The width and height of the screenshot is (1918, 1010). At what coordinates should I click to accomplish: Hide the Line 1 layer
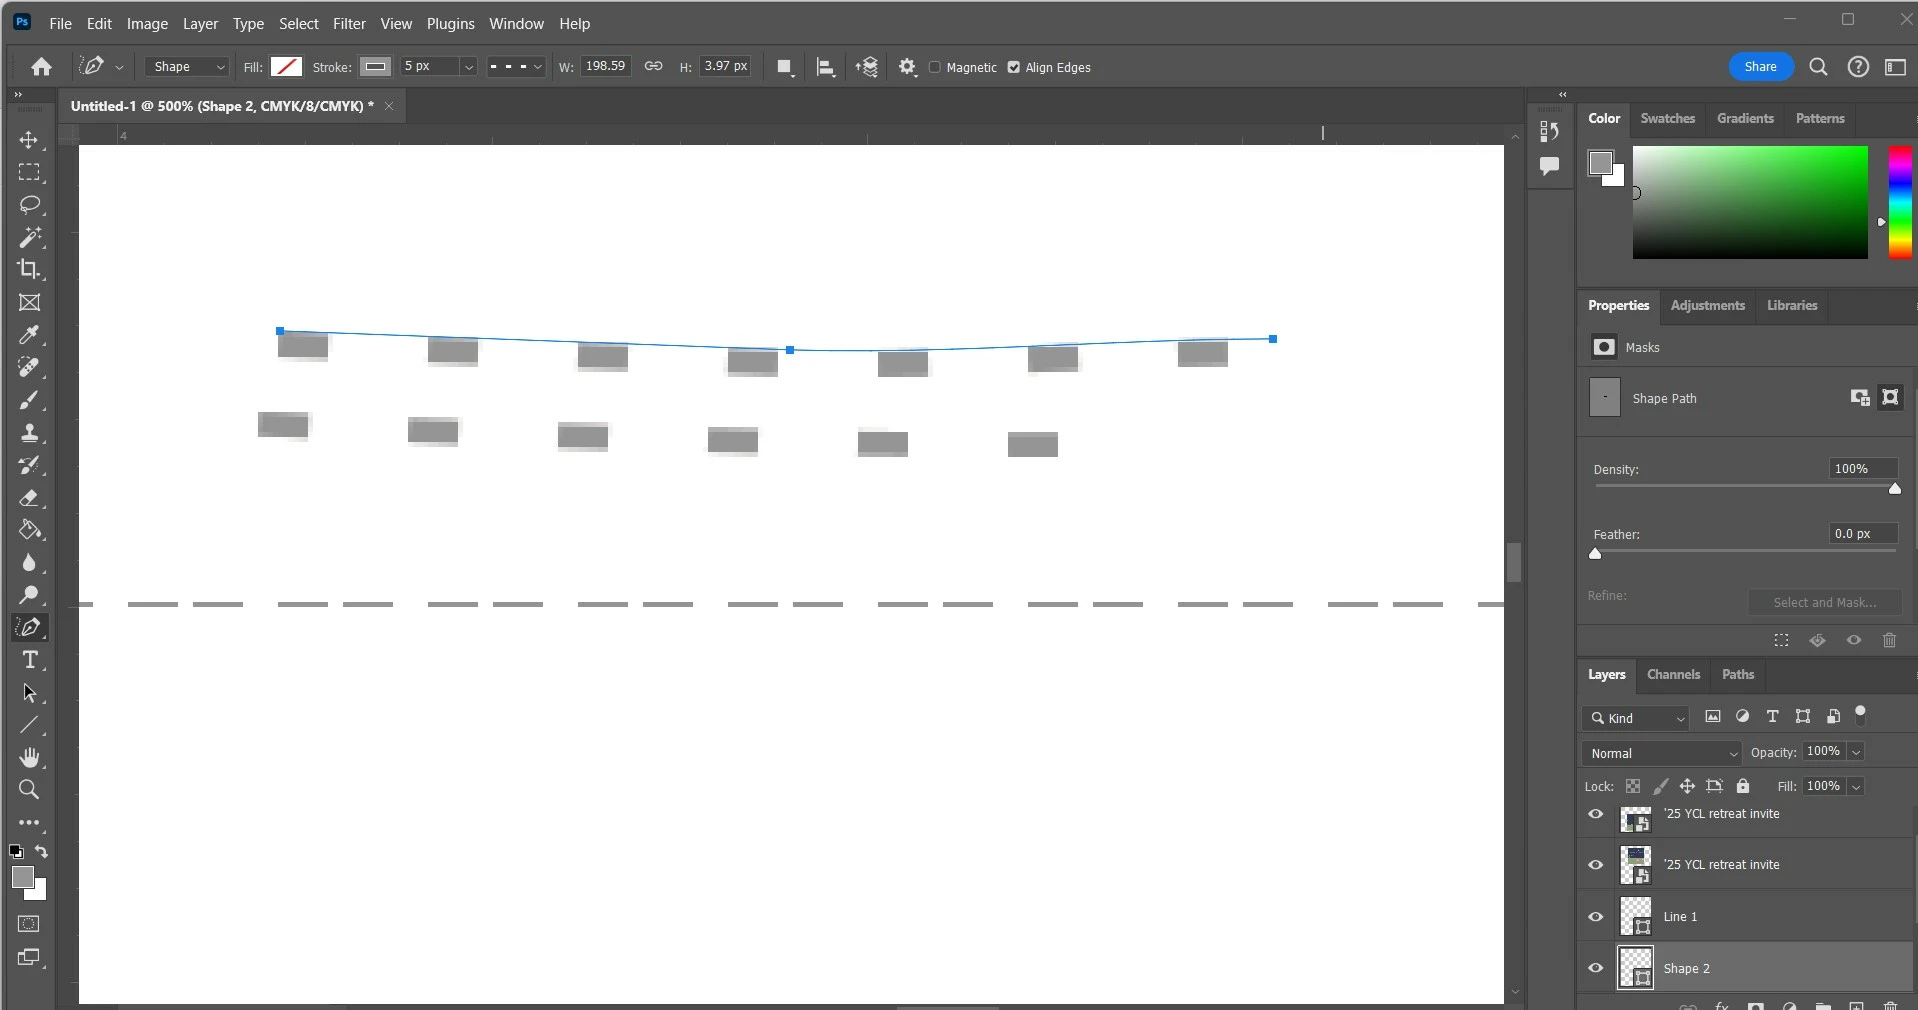click(1596, 916)
